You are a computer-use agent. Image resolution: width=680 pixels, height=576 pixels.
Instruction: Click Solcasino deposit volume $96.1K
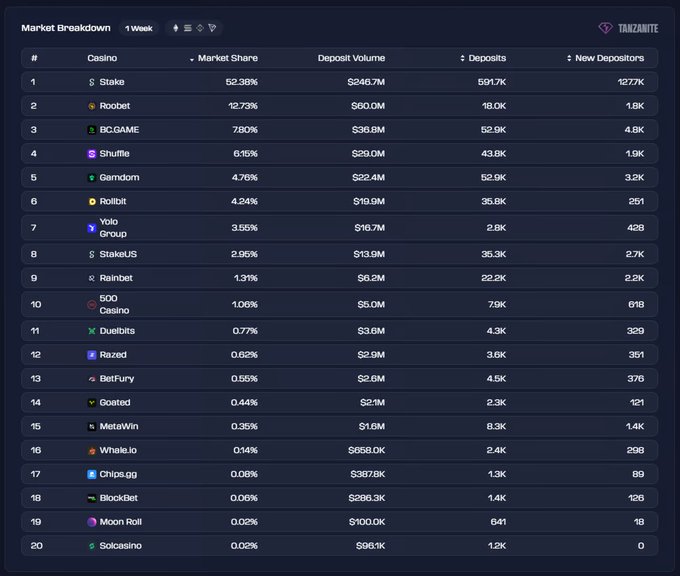click(x=370, y=546)
